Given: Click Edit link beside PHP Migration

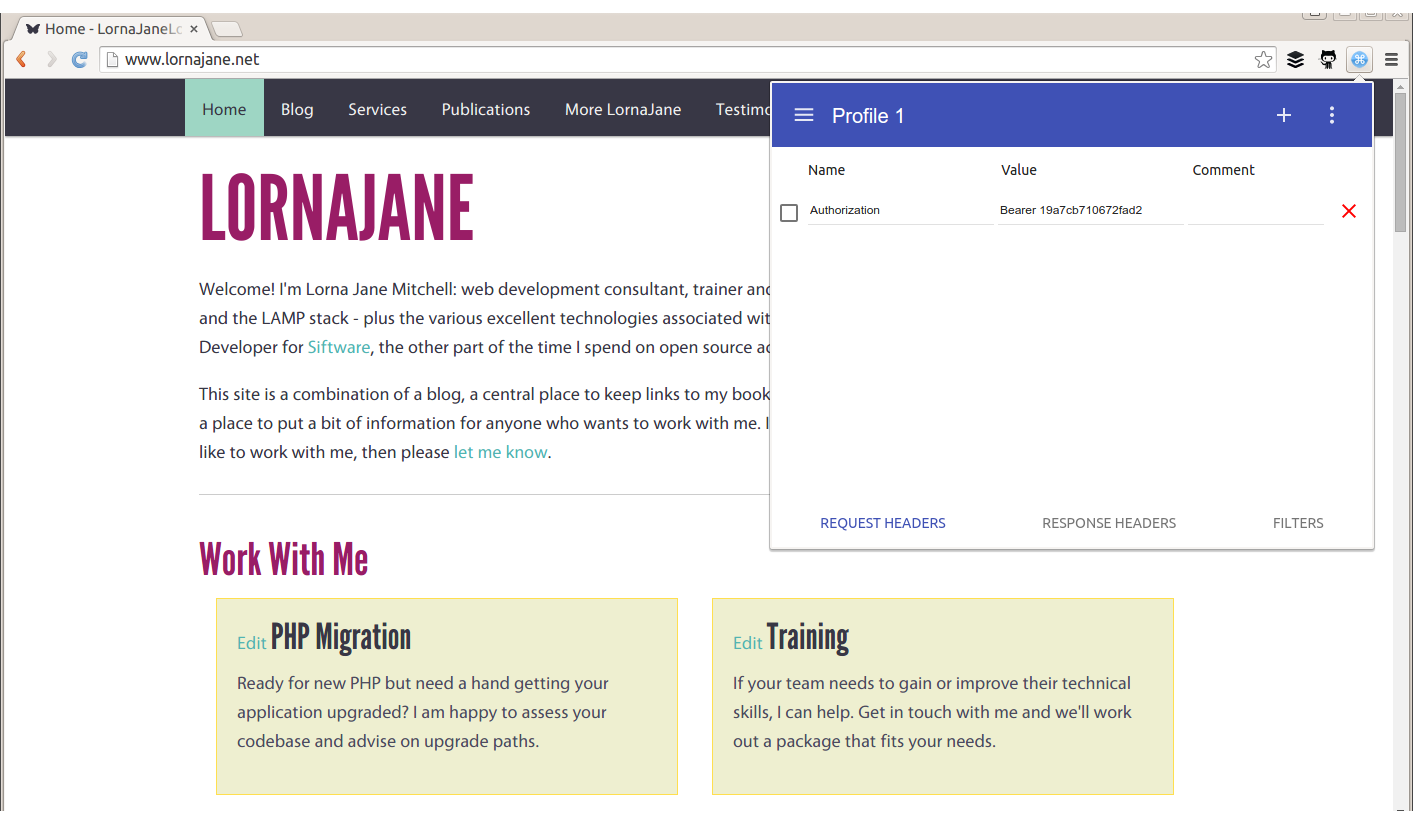Looking at the screenshot, I should point(252,643).
